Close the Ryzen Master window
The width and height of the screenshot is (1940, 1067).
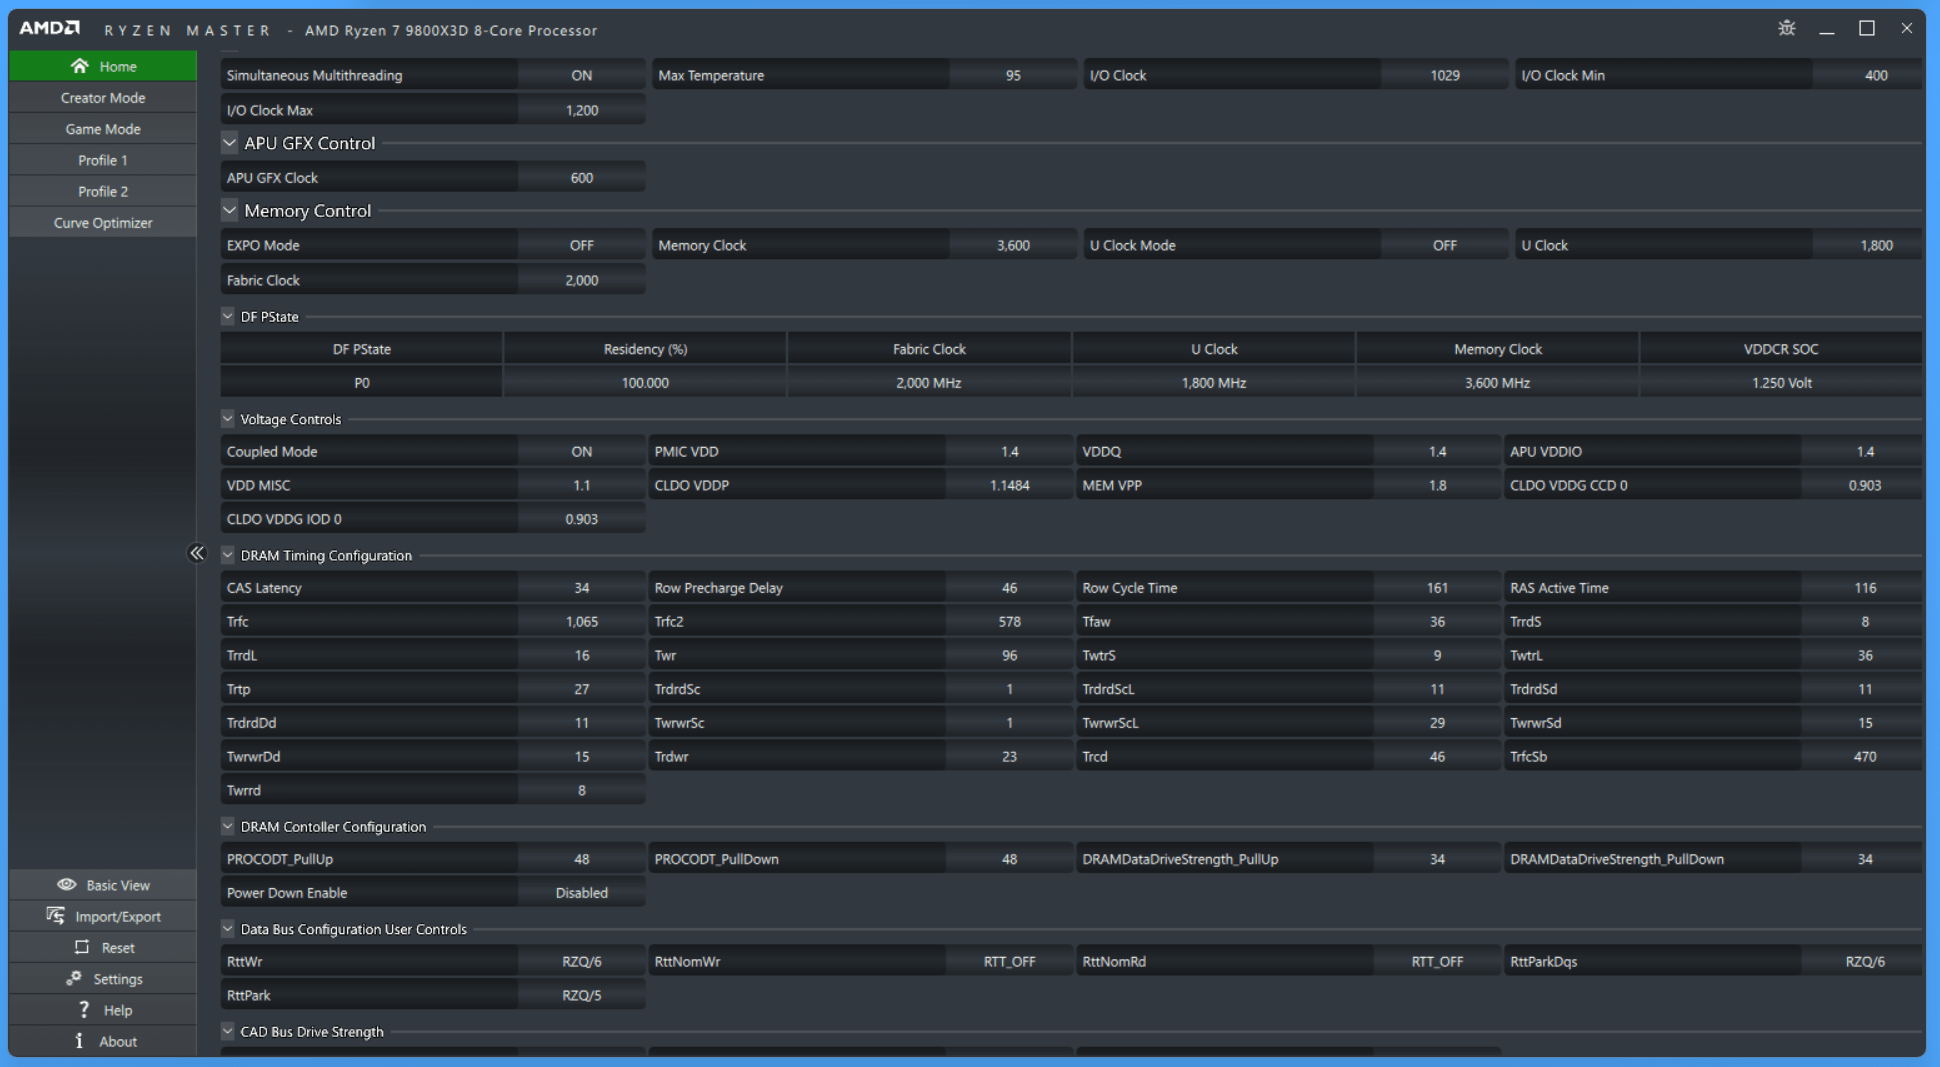tap(1907, 29)
